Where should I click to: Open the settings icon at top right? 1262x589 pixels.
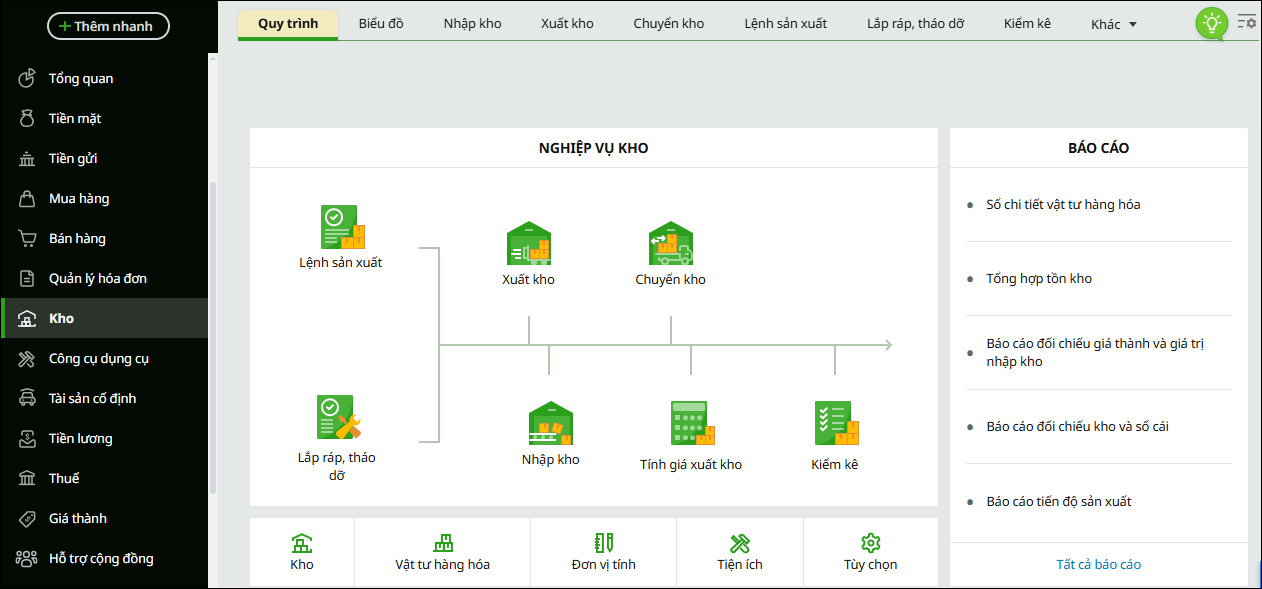pos(1247,21)
